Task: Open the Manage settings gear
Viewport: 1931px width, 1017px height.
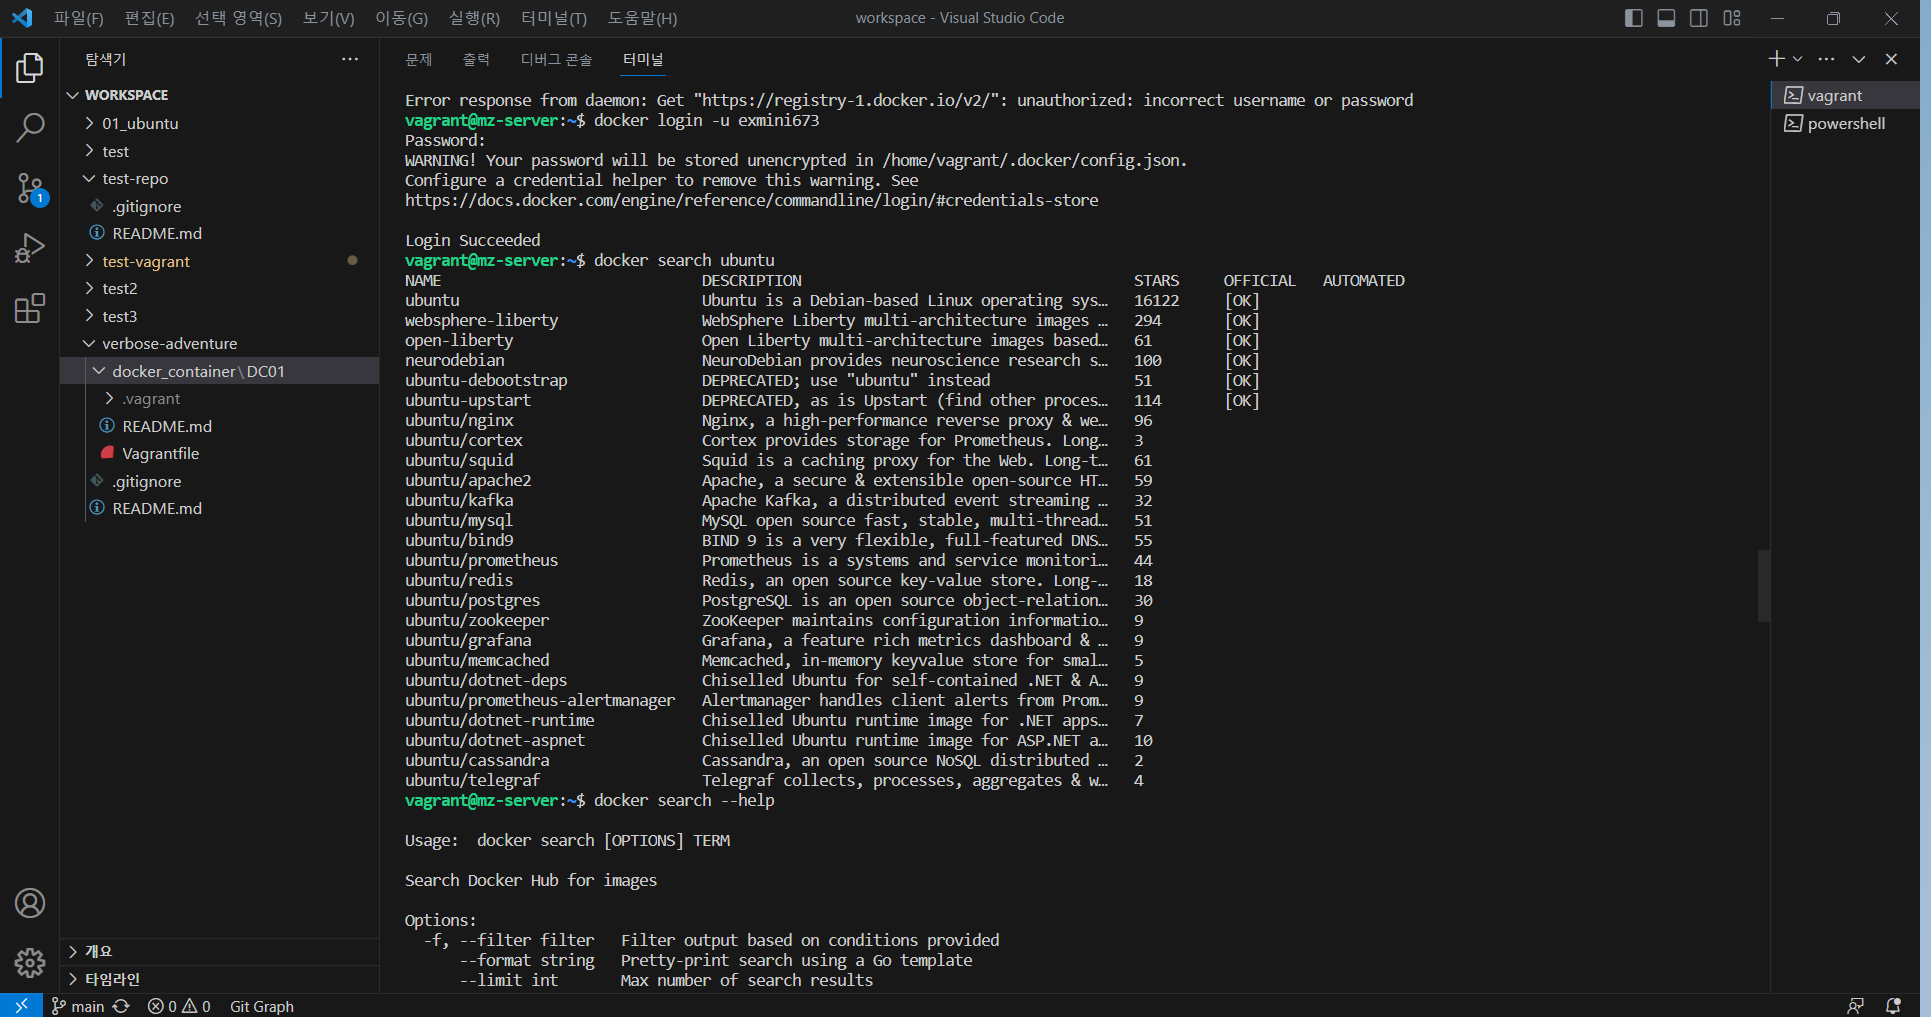Action: (x=30, y=963)
